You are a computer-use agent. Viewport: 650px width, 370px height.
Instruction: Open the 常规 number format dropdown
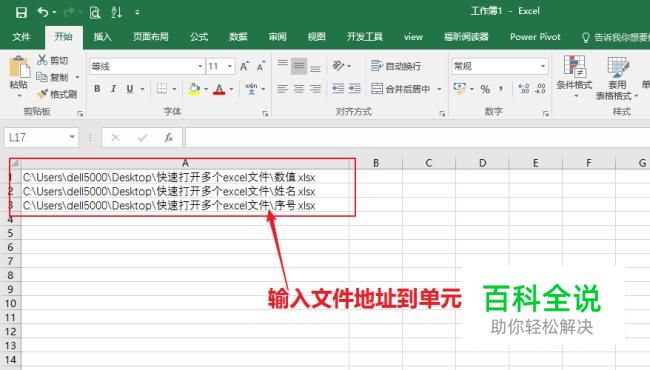point(543,66)
